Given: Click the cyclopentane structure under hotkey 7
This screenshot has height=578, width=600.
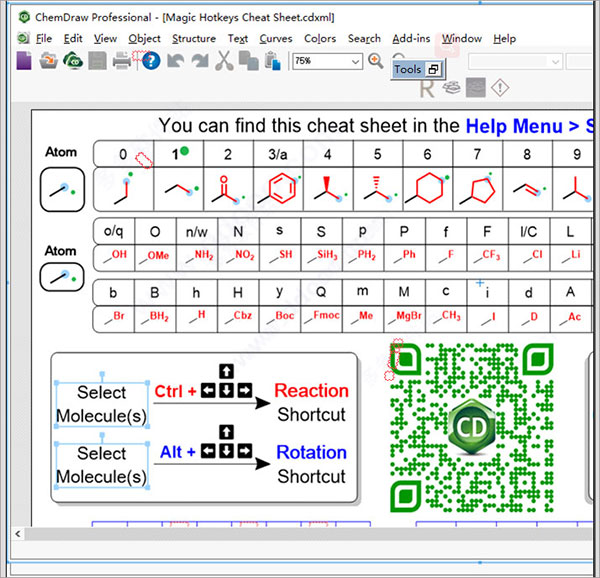Looking at the screenshot, I should [x=478, y=189].
